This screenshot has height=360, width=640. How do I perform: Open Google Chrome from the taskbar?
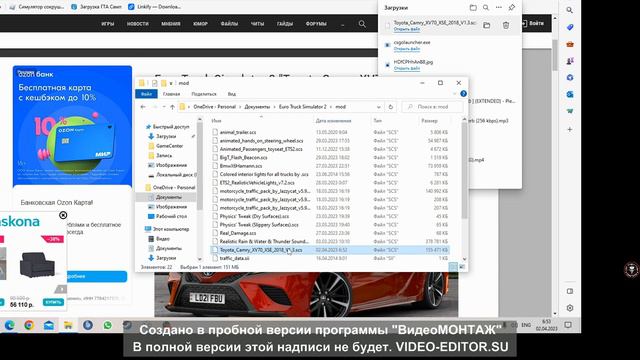29,325
